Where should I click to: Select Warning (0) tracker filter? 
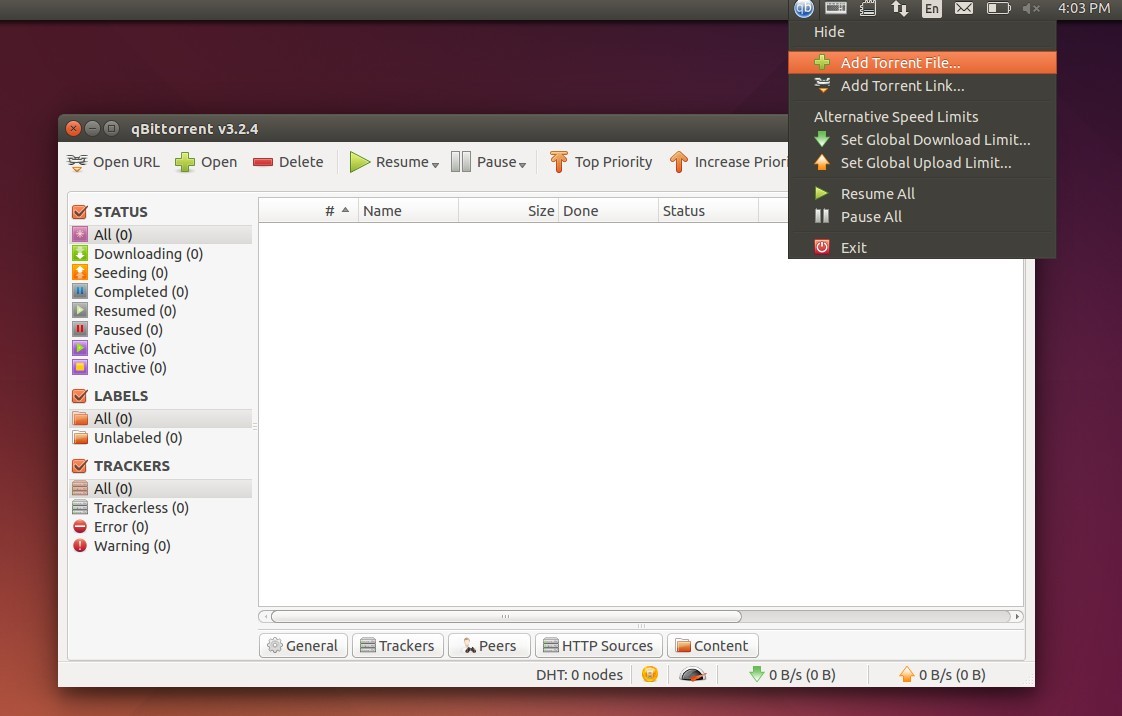pos(161,546)
